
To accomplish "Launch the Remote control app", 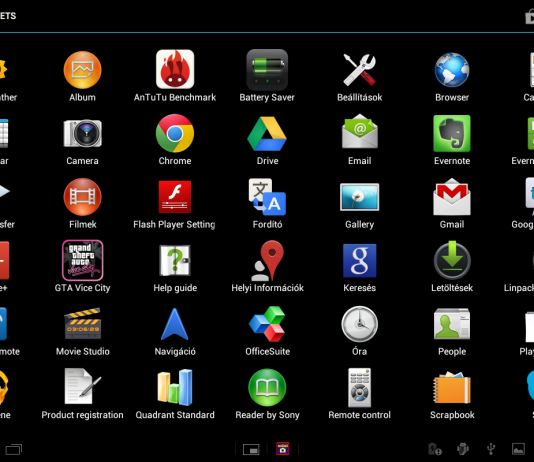I will (360, 387).
